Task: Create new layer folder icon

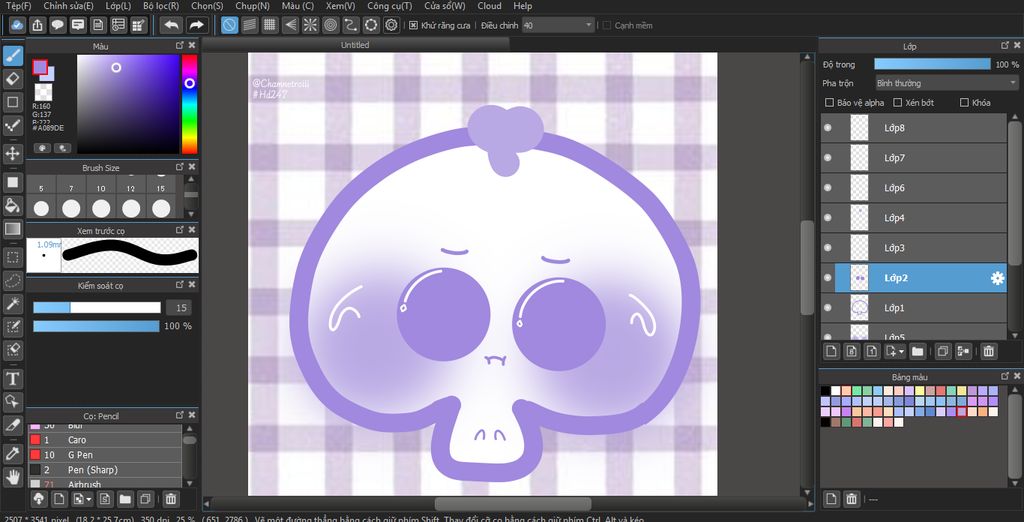Action: click(918, 351)
